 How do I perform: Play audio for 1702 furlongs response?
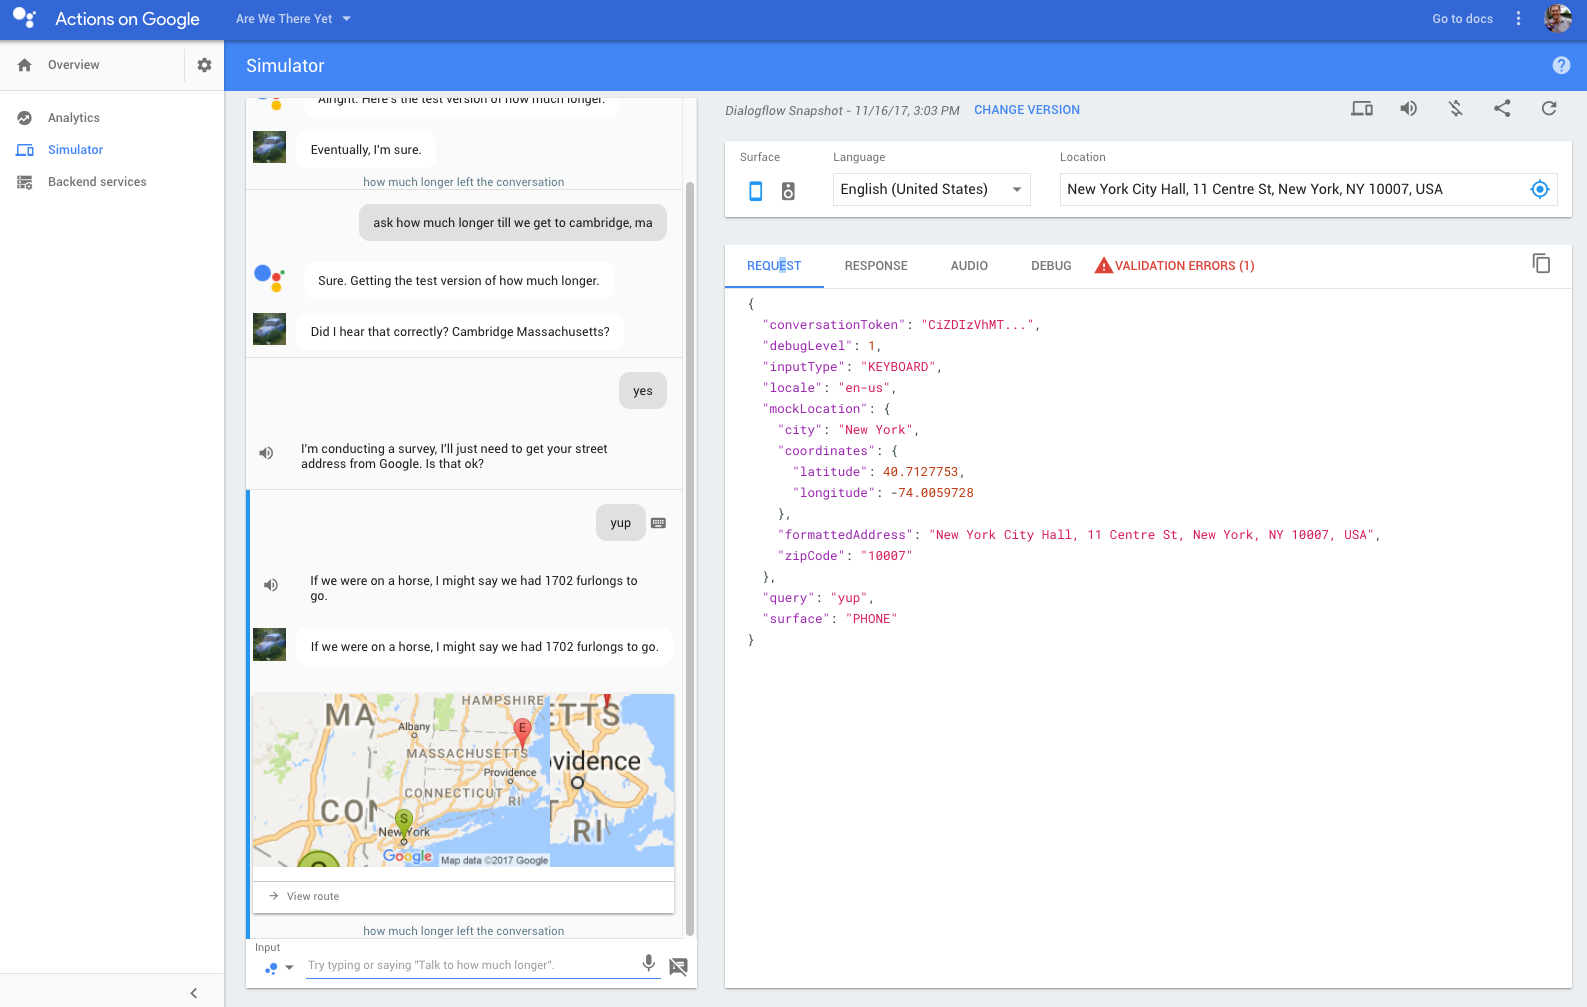(x=271, y=585)
